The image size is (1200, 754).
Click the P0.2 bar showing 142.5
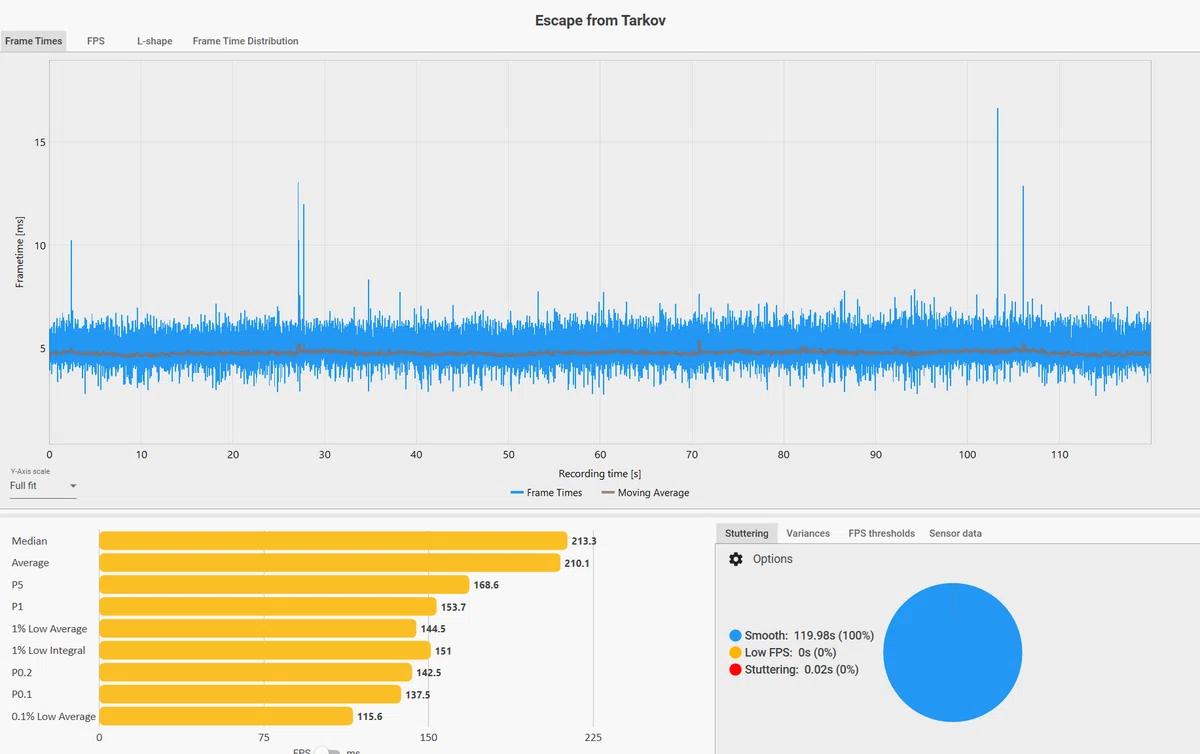coord(255,673)
